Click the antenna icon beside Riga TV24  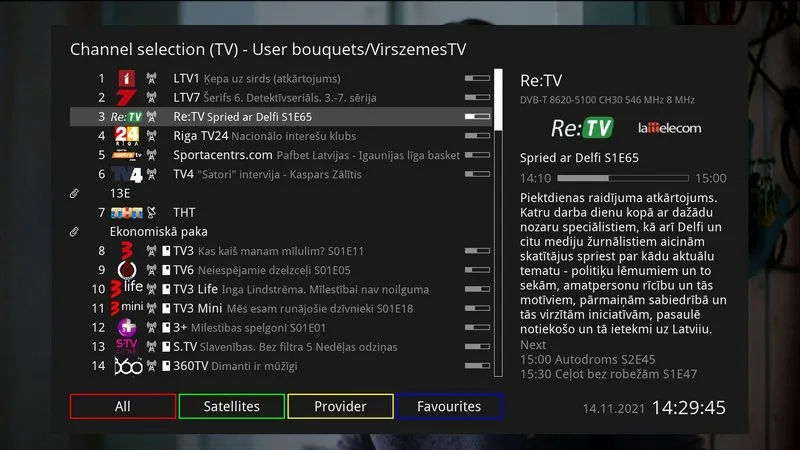click(152, 136)
